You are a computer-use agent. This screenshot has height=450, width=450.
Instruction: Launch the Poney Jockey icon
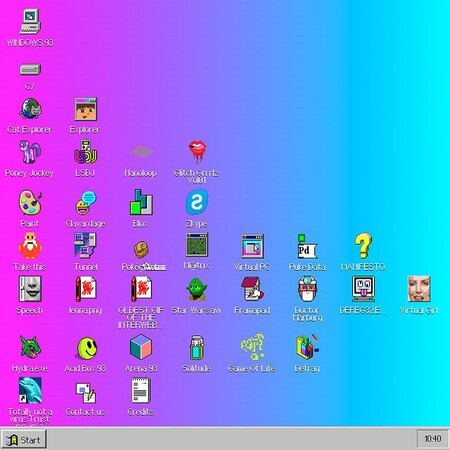point(30,152)
